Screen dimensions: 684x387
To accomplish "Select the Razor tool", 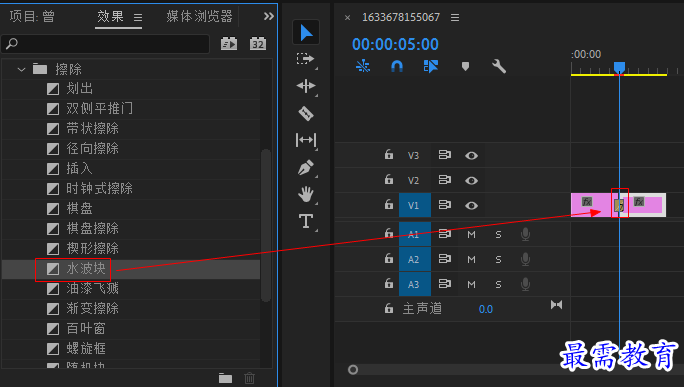I will coord(306,113).
